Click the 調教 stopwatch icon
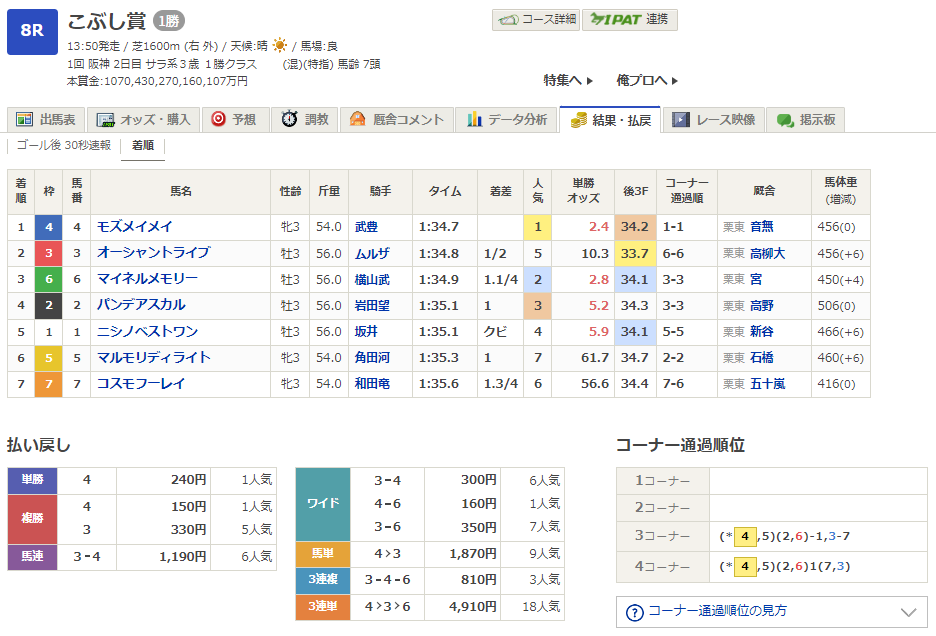 [290, 120]
